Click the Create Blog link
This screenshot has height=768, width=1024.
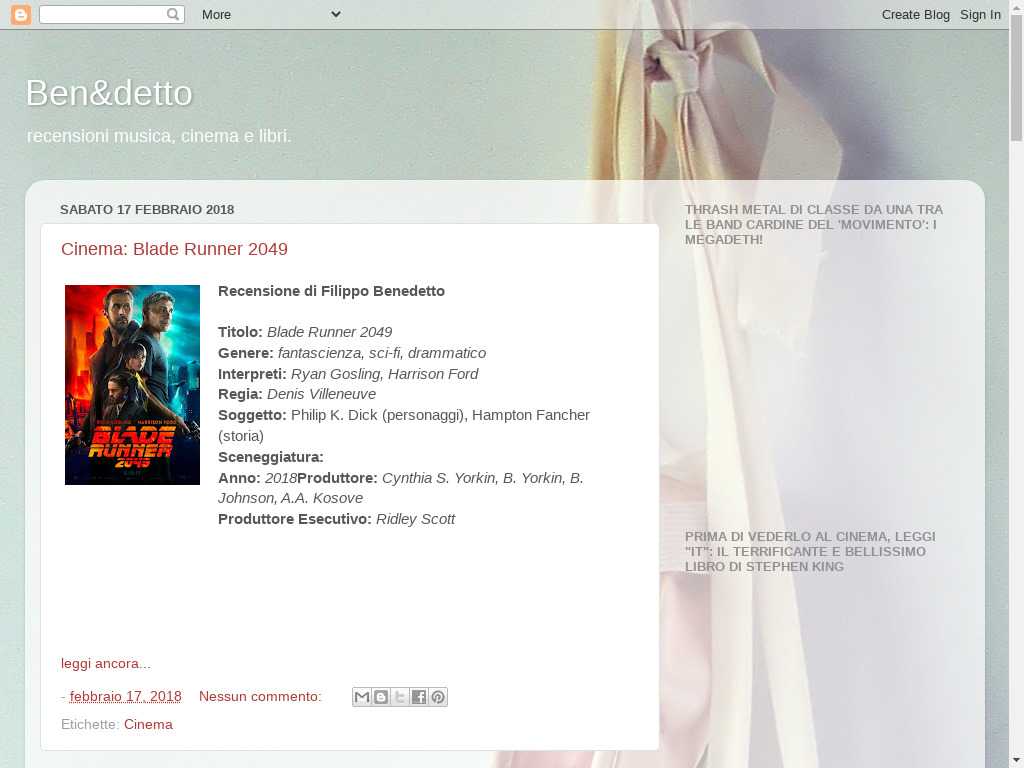[x=916, y=14]
